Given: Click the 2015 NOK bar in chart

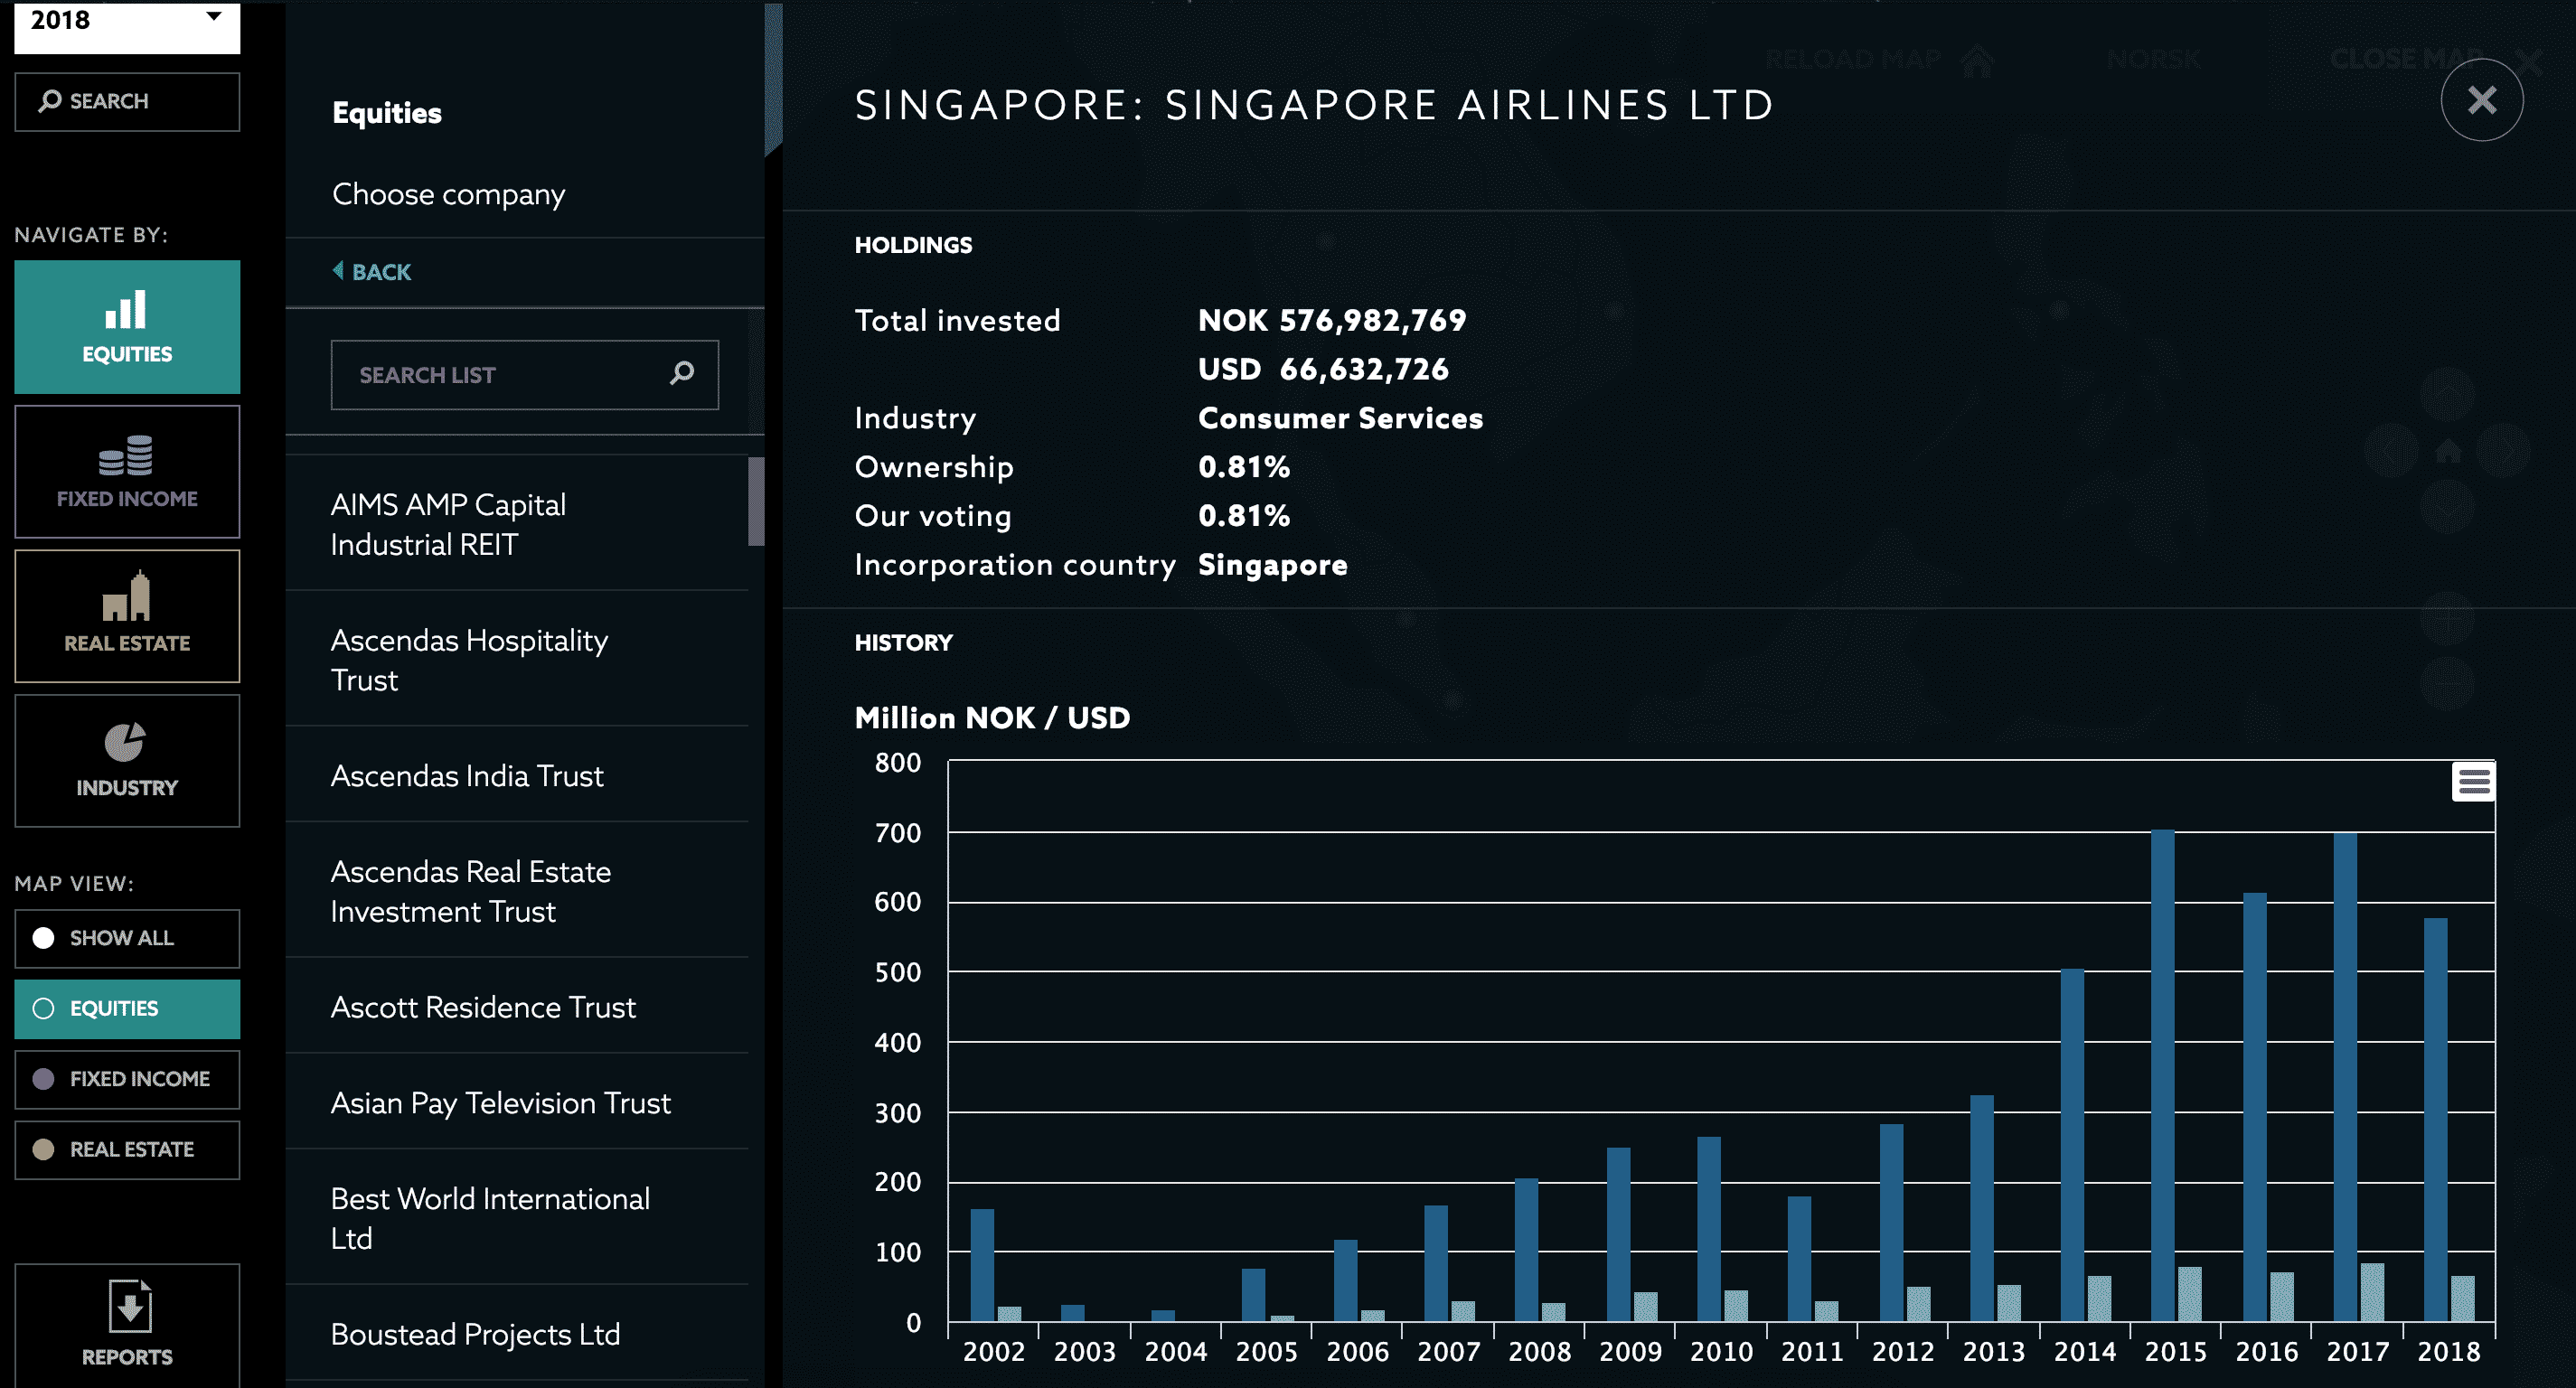Looking at the screenshot, I should click(x=2162, y=1075).
